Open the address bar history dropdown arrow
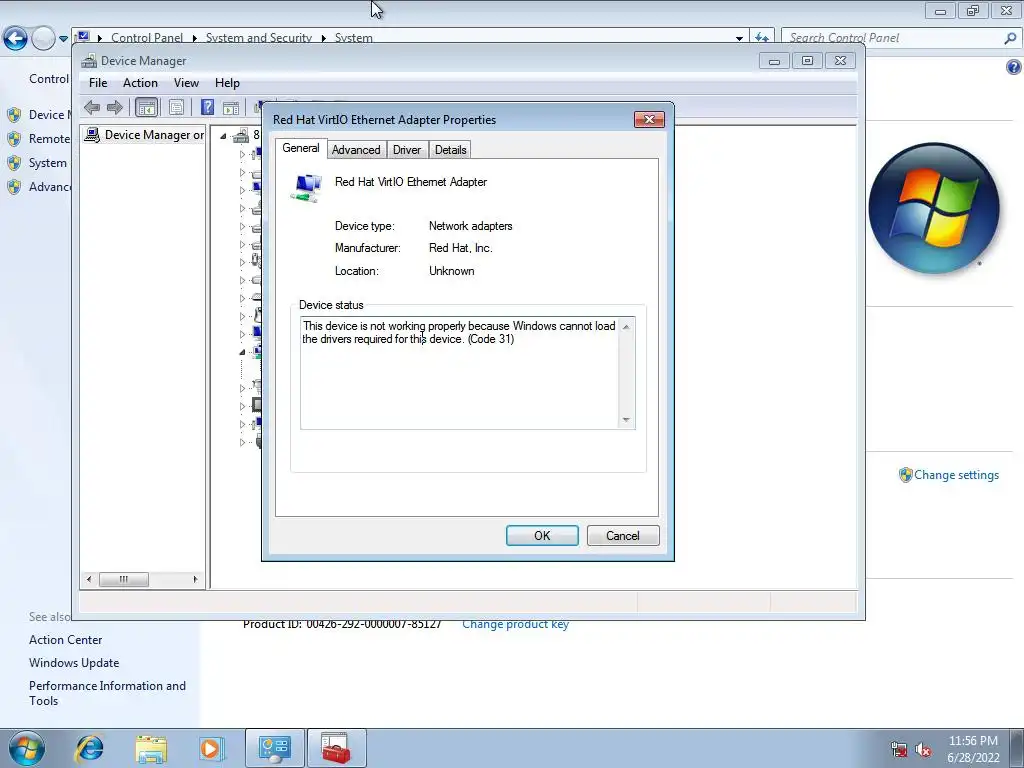Viewport: 1024px width, 768px height. coord(739,38)
